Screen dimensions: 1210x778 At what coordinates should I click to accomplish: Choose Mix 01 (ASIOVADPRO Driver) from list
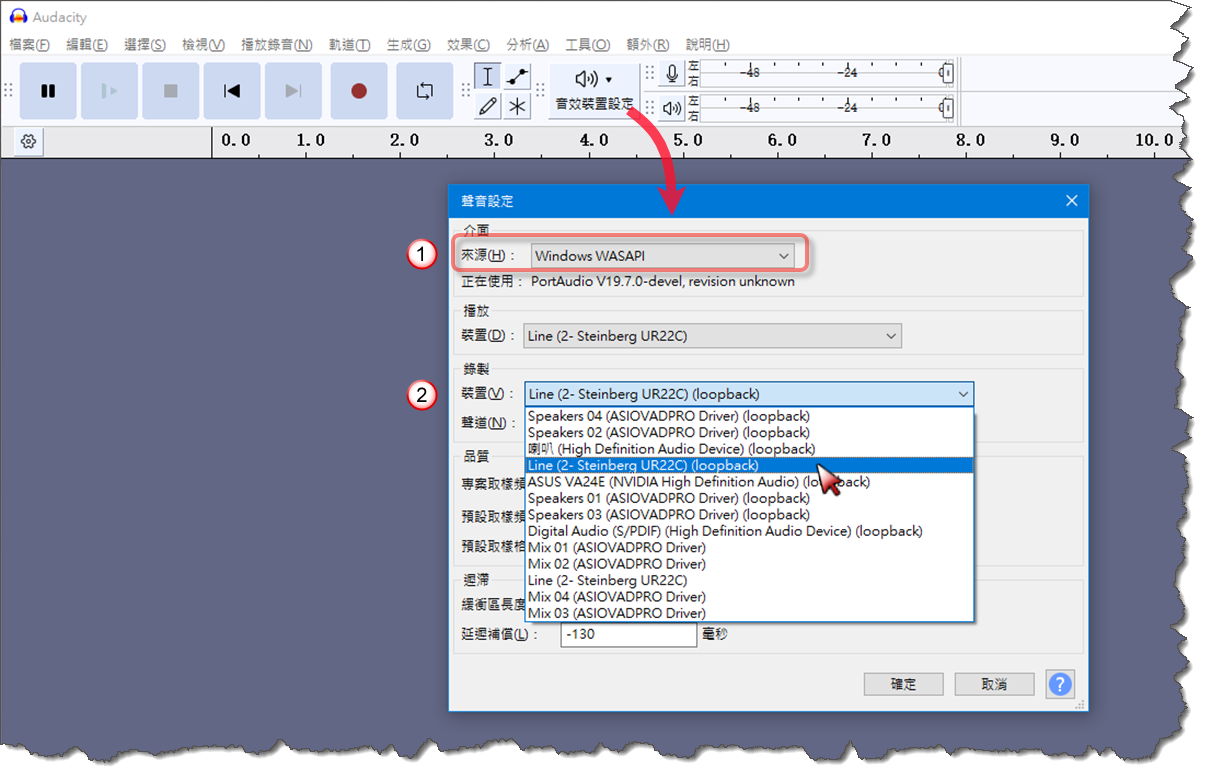click(x=749, y=547)
